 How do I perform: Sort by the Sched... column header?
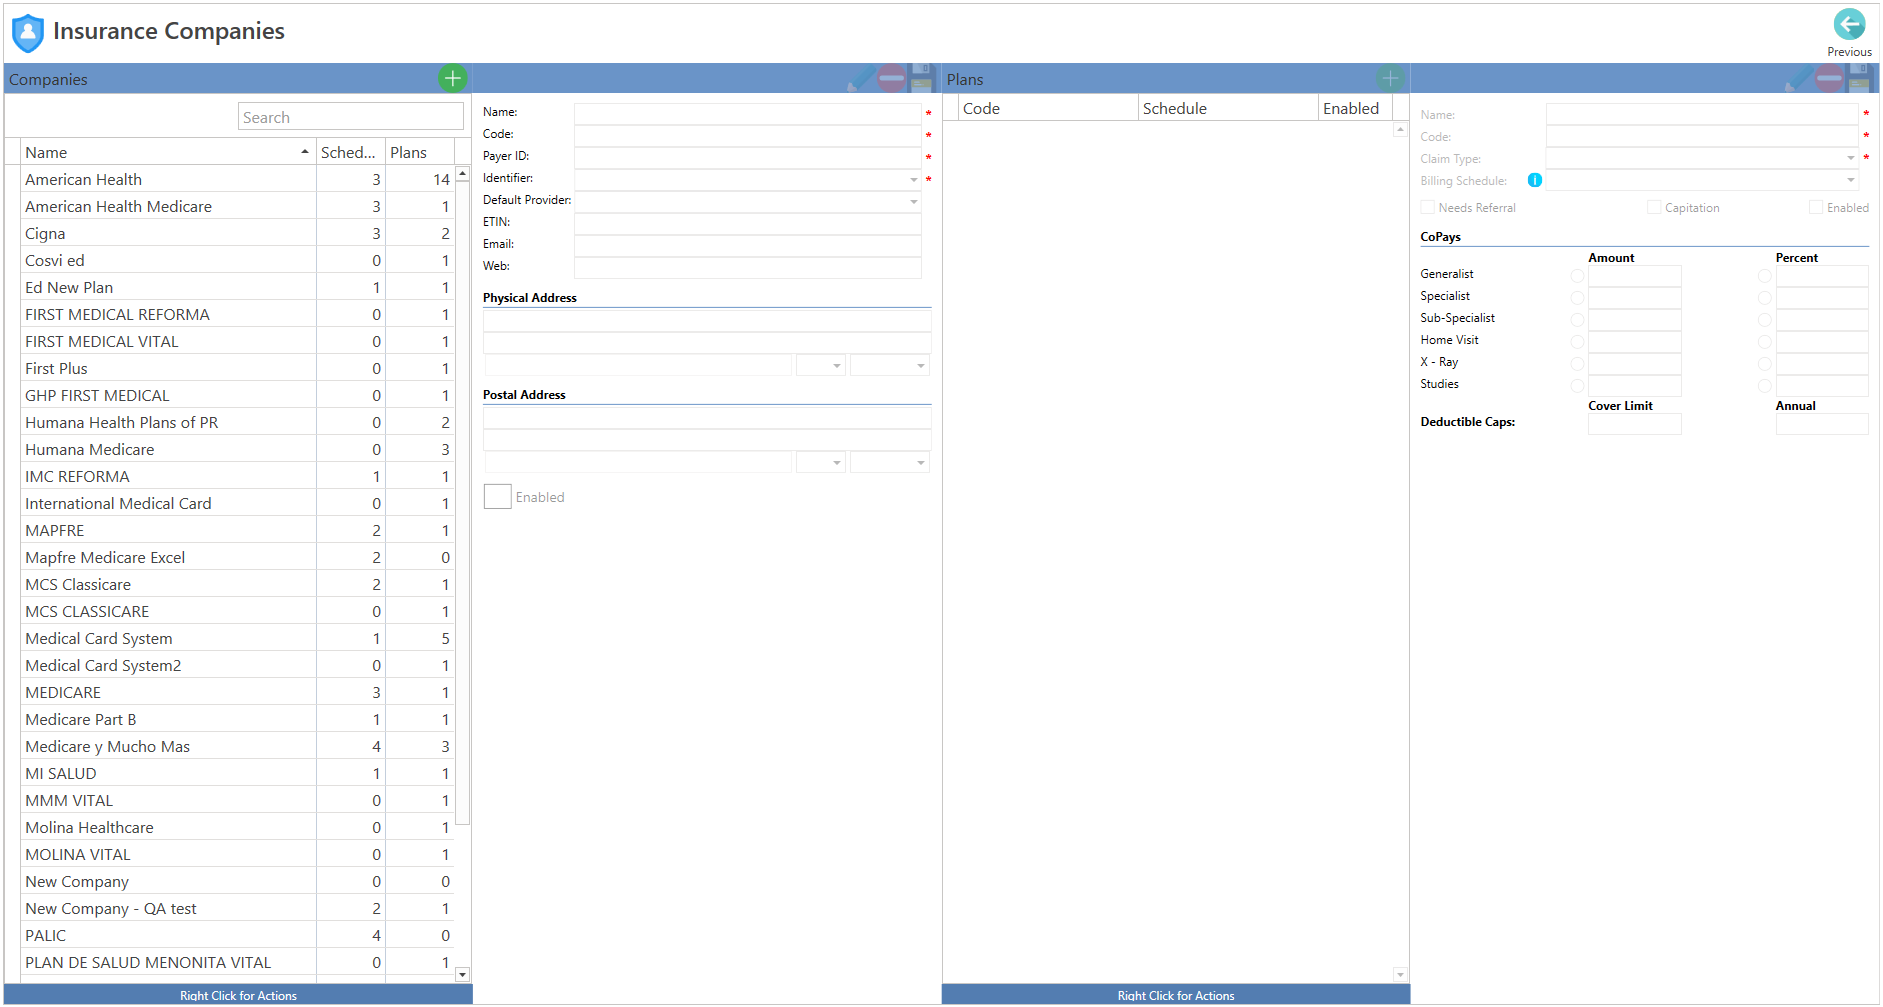click(351, 152)
